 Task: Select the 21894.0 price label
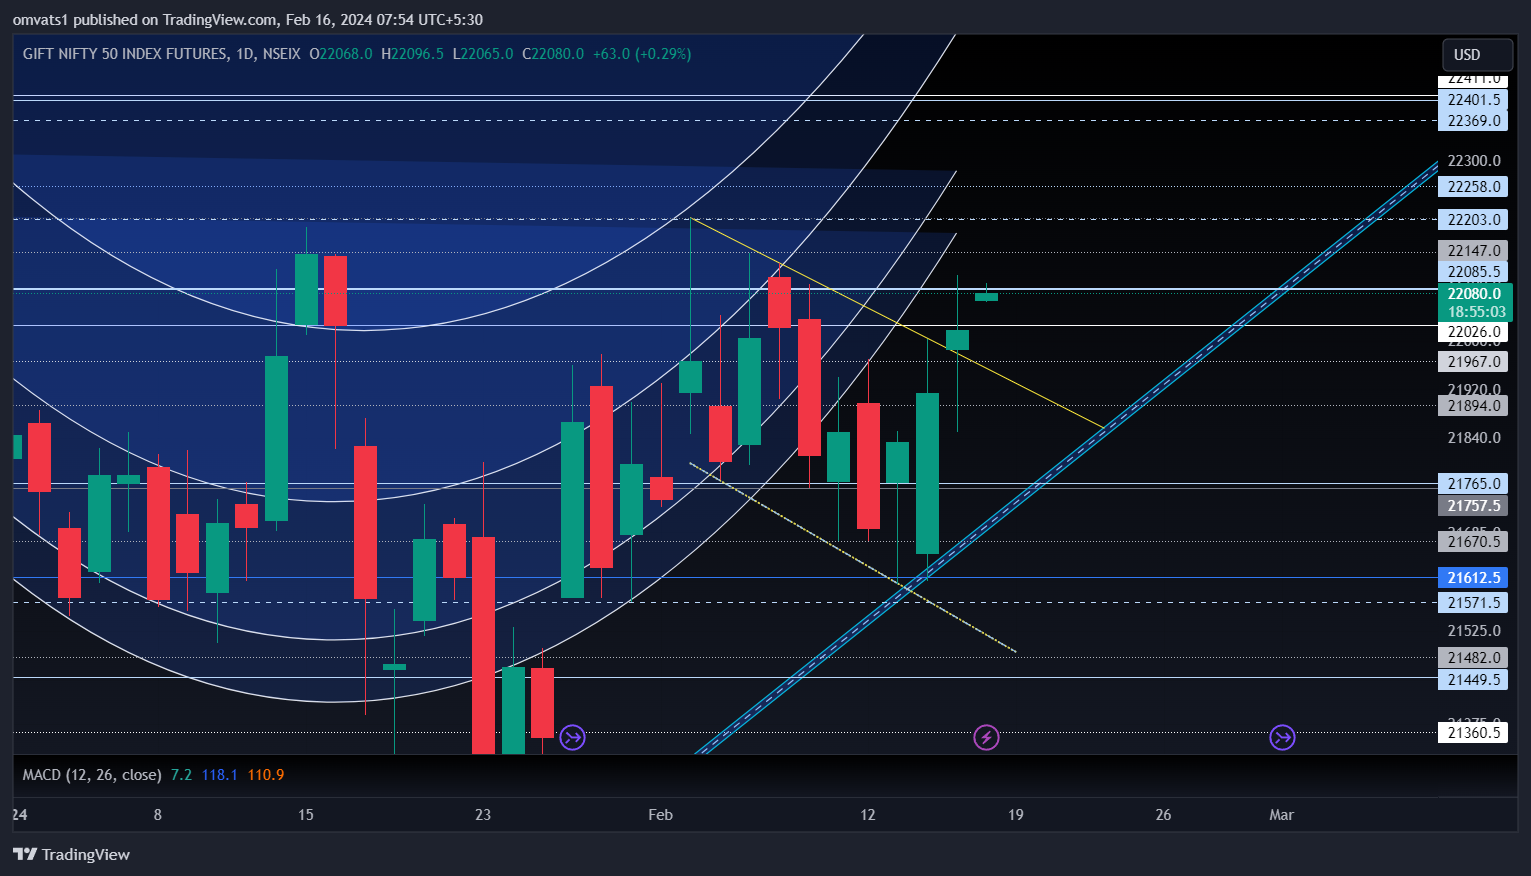pyautogui.click(x=1474, y=406)
